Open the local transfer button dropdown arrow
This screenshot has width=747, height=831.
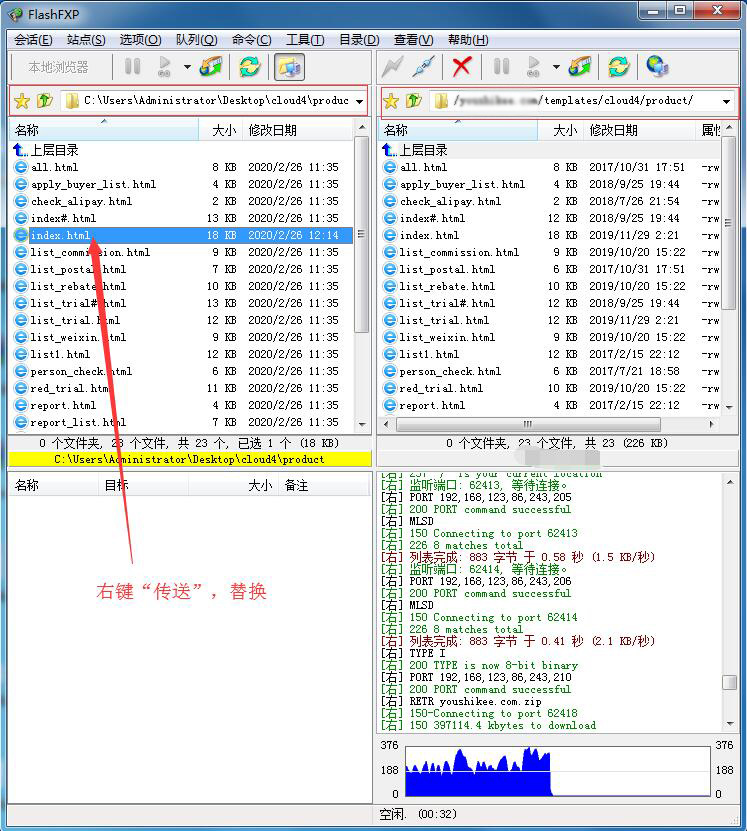click(187, 67)
